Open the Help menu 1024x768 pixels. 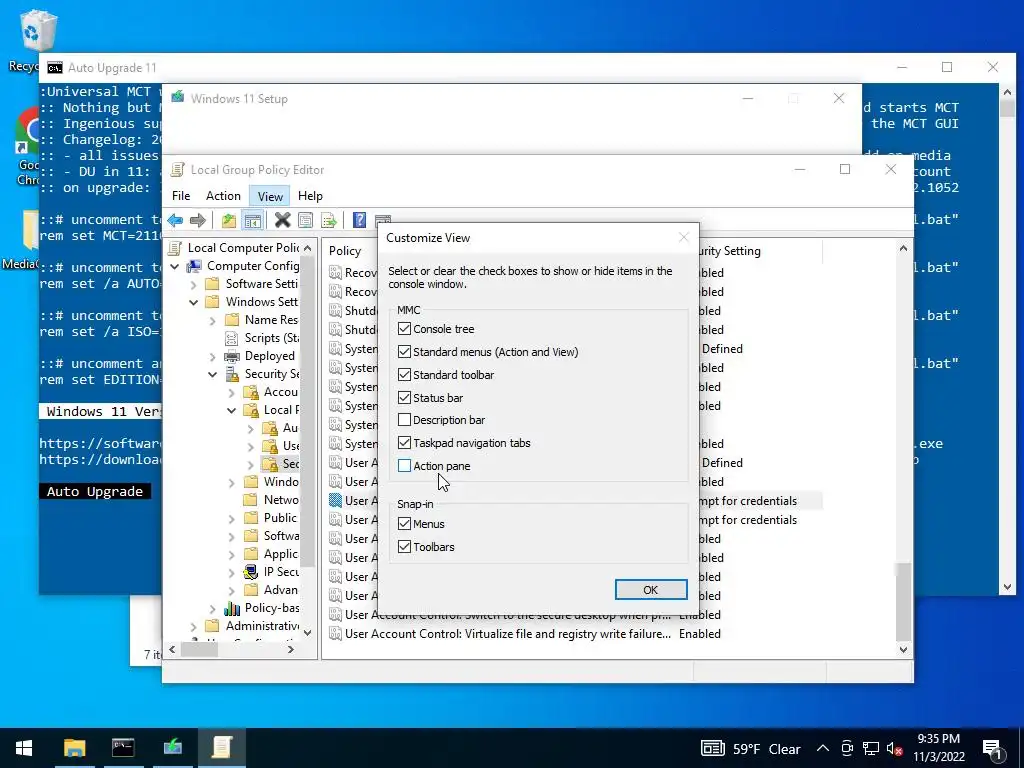(310, 196)
